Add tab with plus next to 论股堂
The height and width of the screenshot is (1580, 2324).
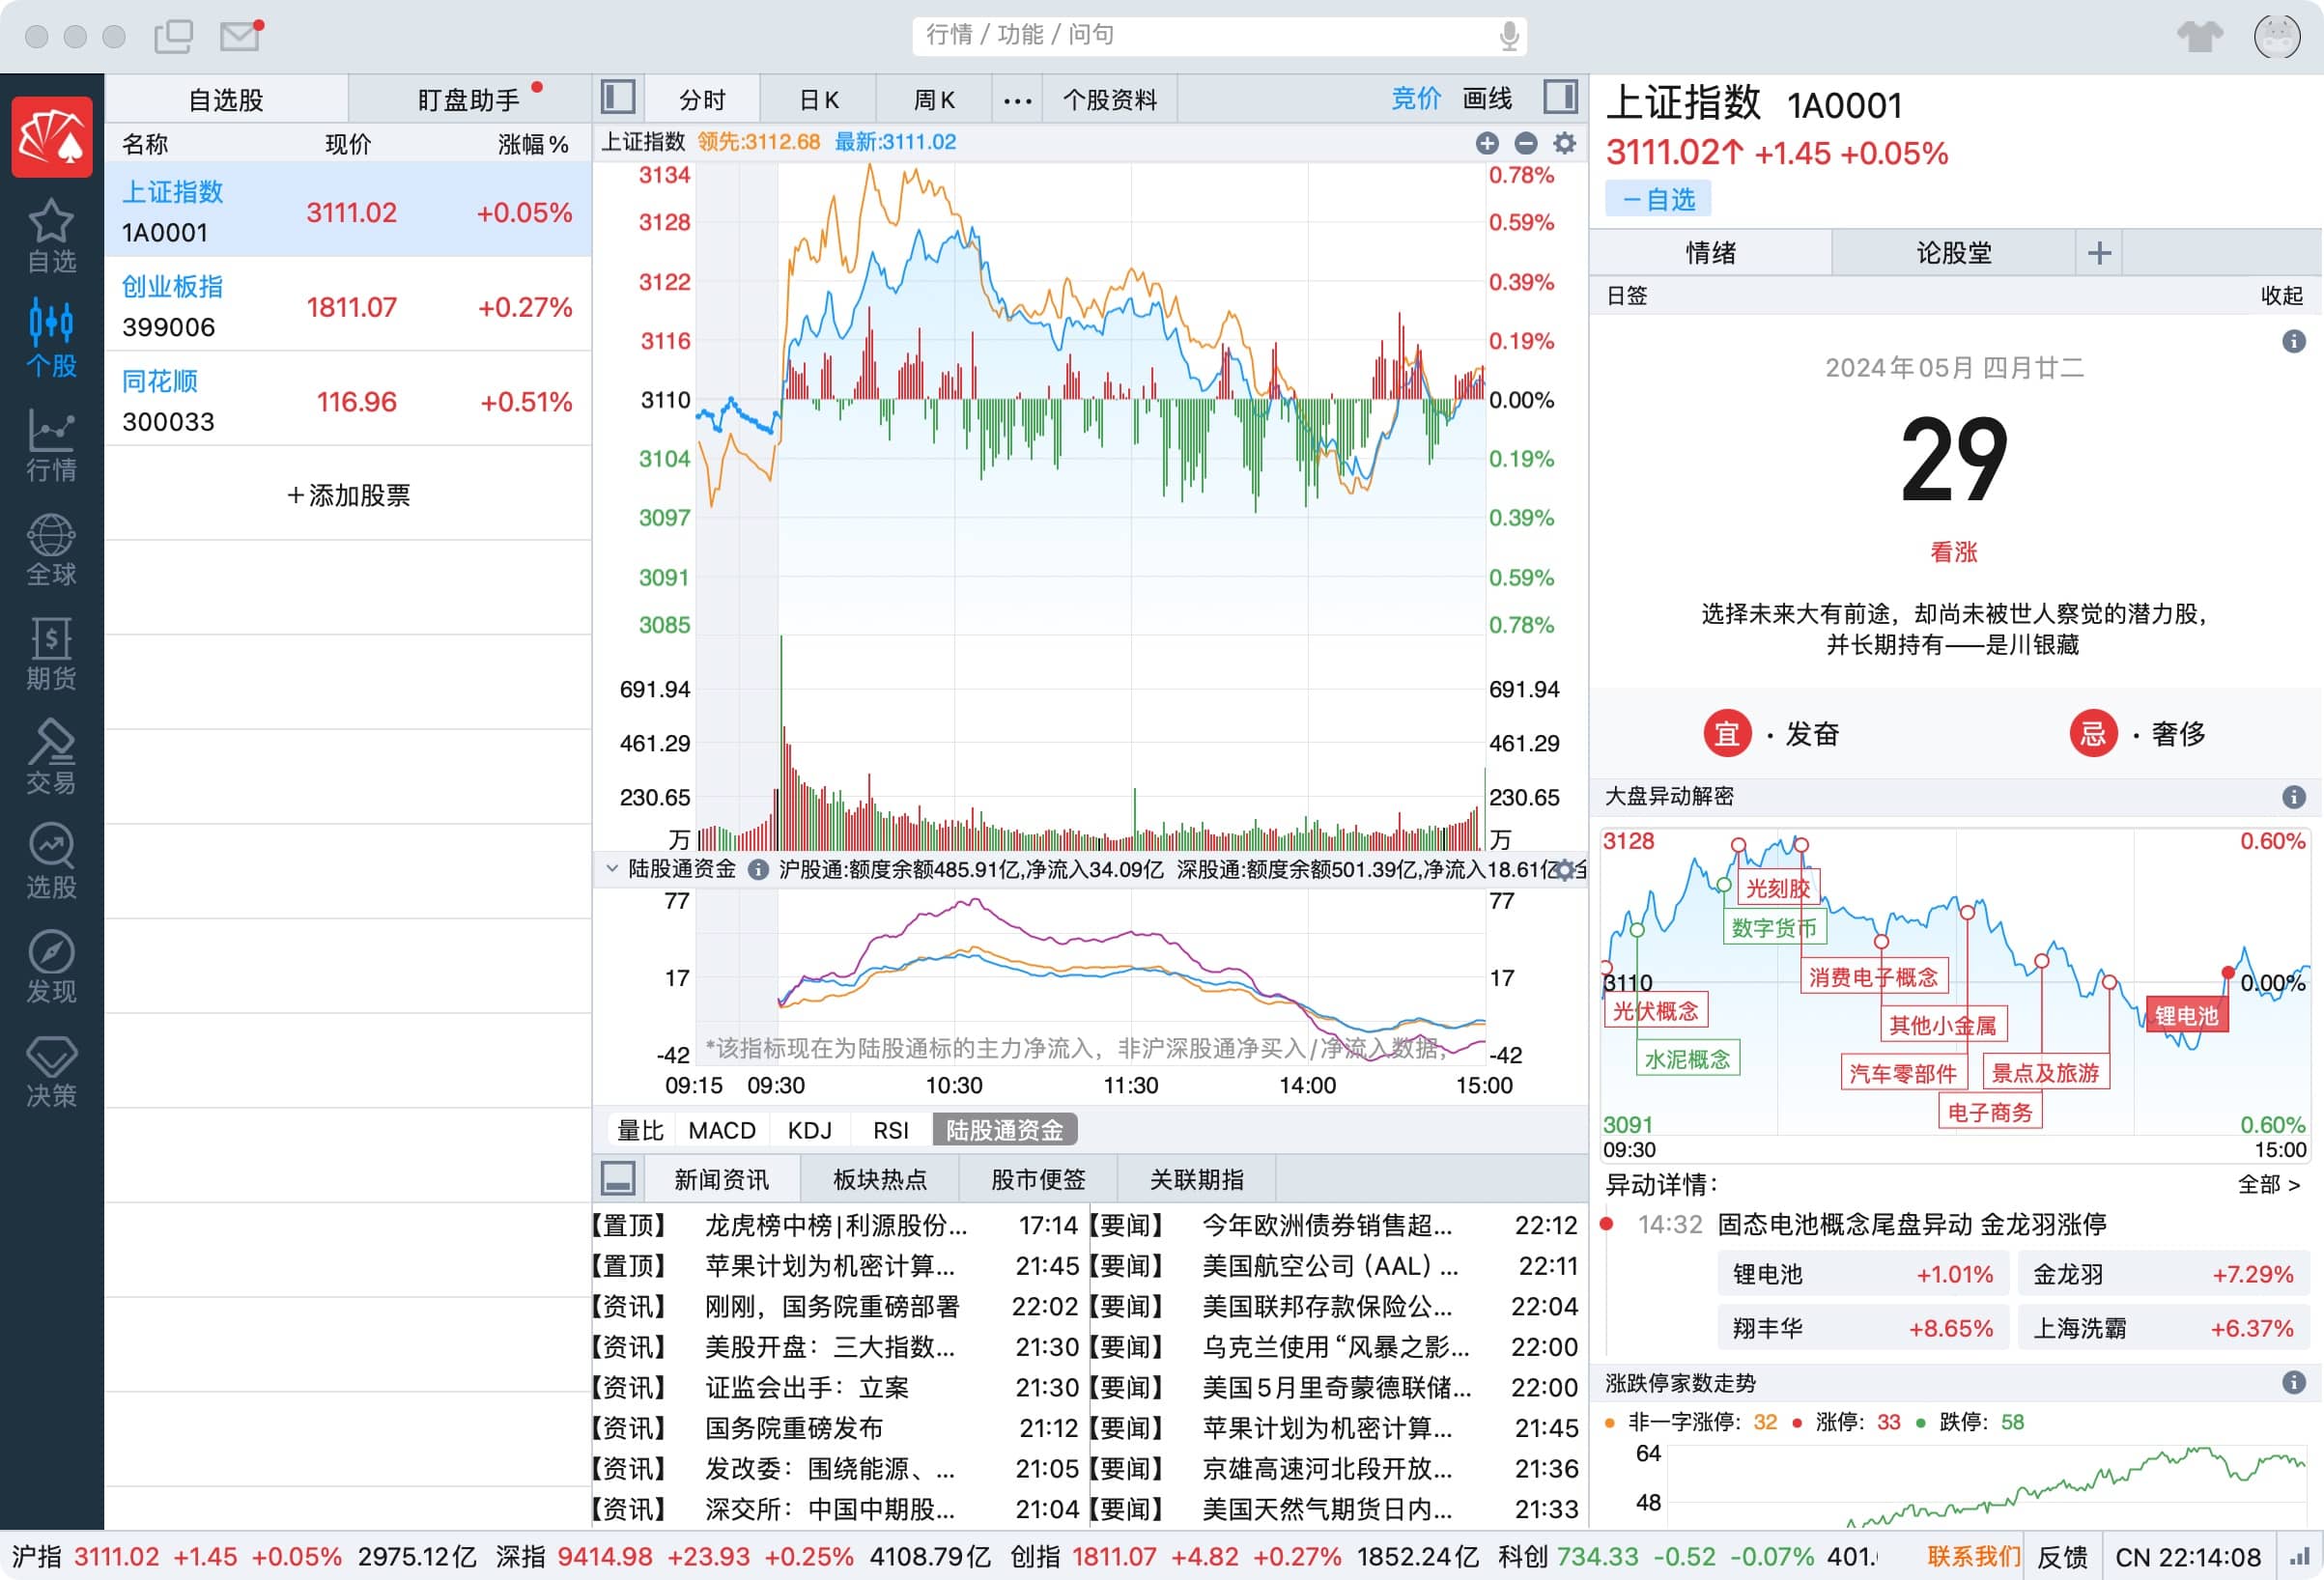(2099, 252)
